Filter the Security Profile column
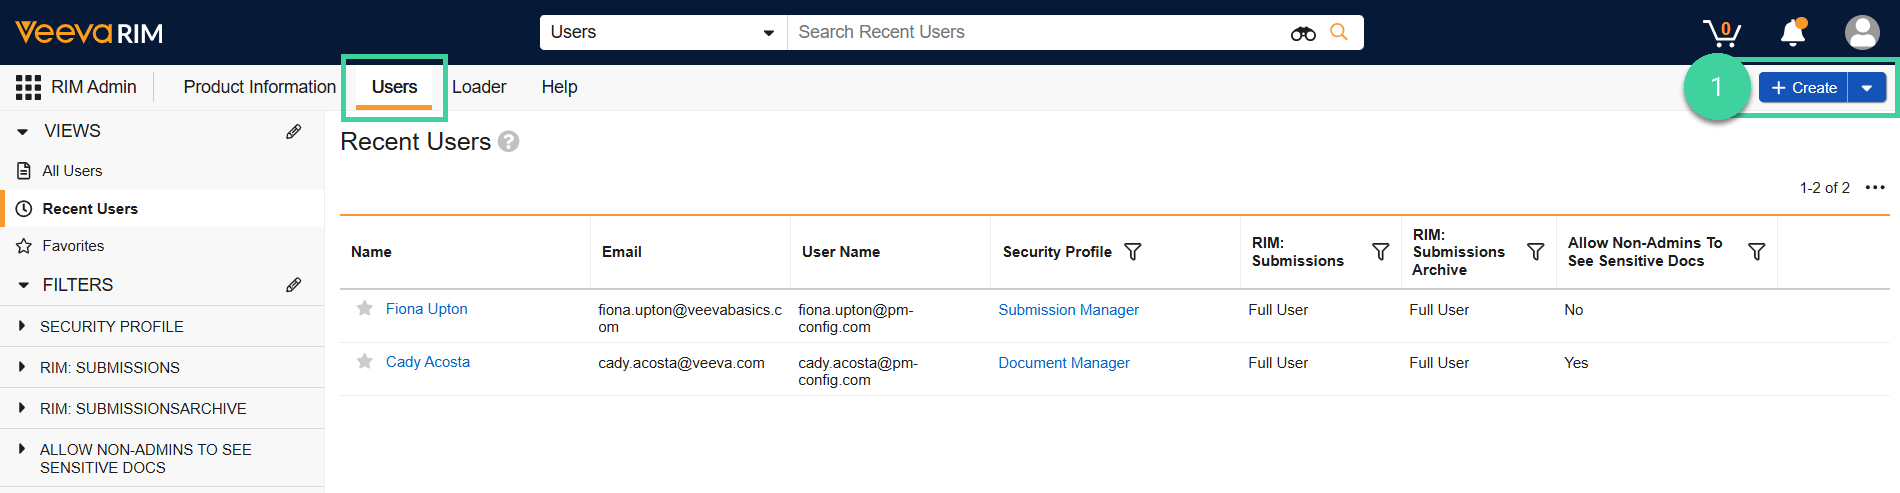 tap(1133, 252)
